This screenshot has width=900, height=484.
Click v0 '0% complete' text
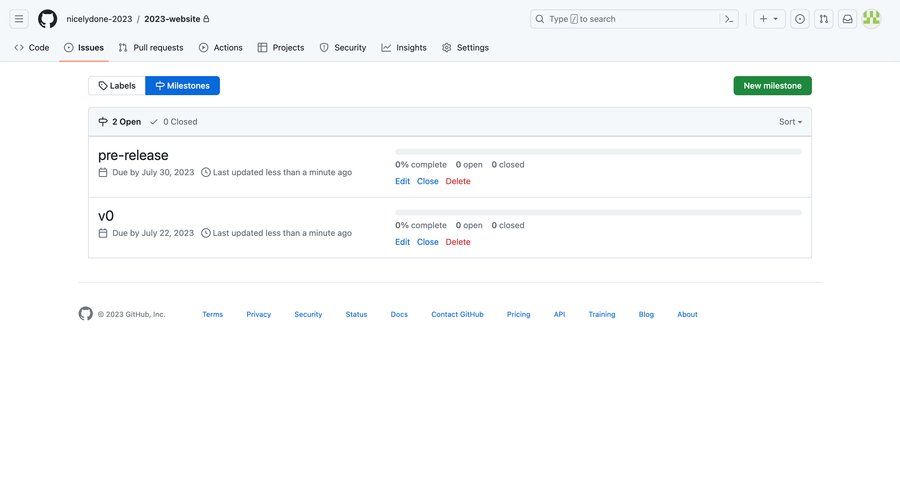click(421, 226)
